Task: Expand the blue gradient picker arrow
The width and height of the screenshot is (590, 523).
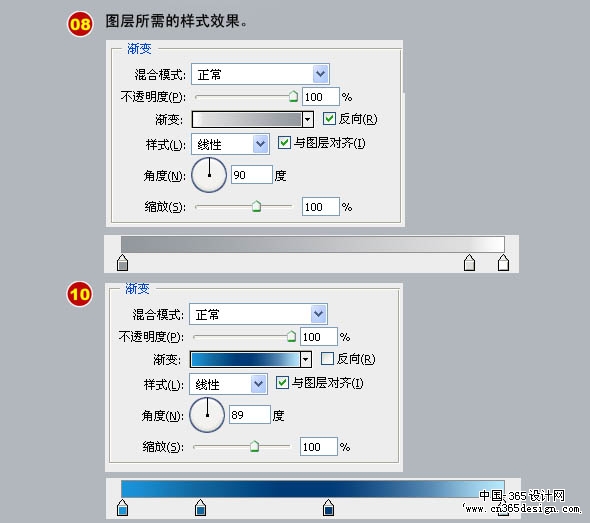Action: [x=306, y=360]
